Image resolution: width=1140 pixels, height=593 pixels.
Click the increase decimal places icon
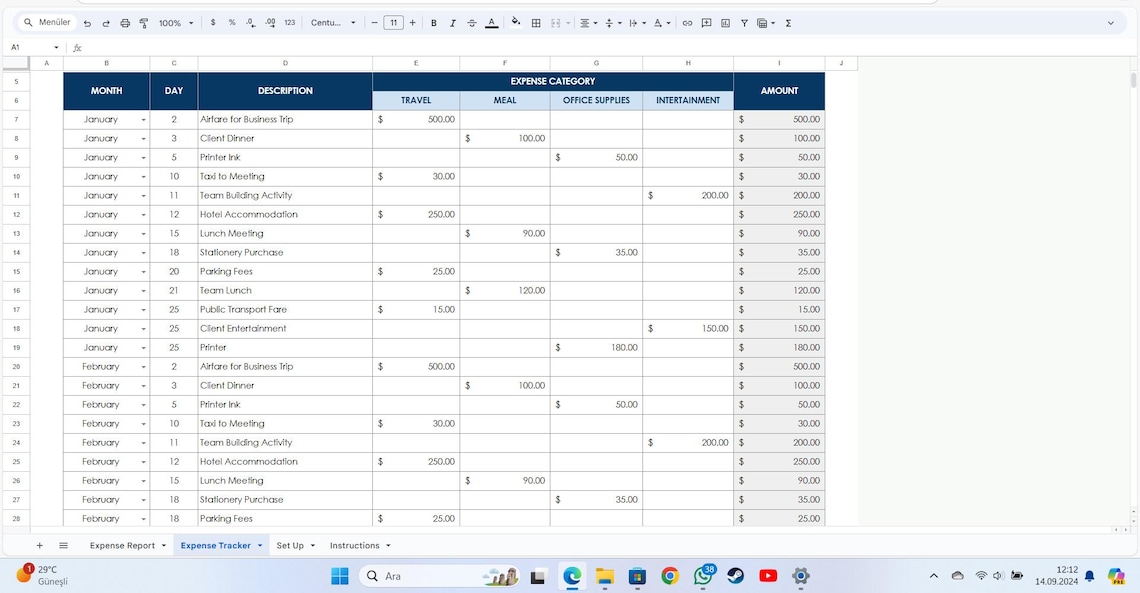coord(270,22)
